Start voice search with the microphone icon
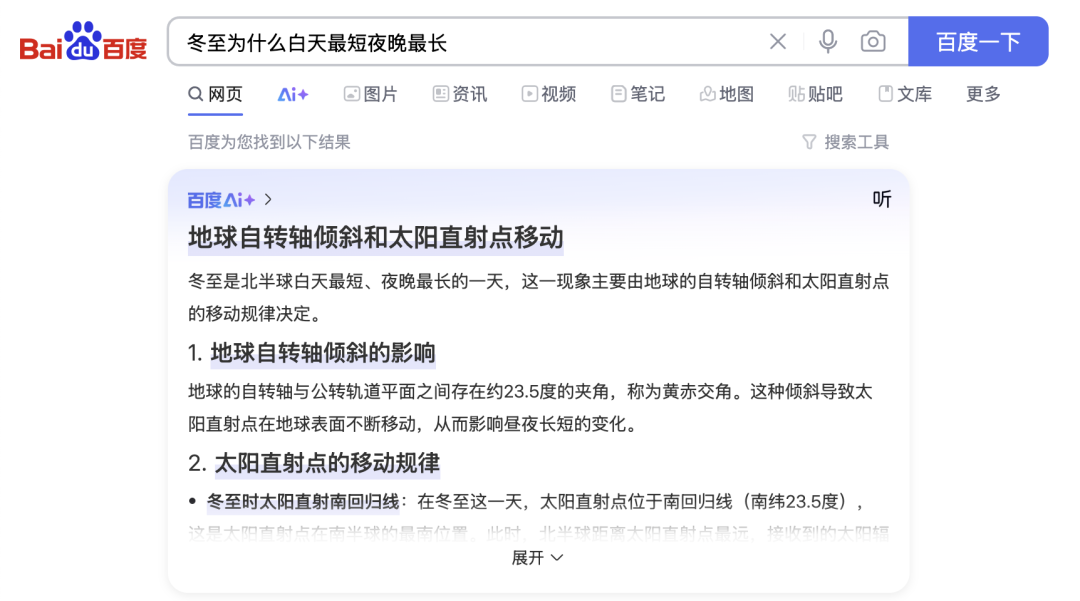This screenshot has height=601, width=1080. 828,42
